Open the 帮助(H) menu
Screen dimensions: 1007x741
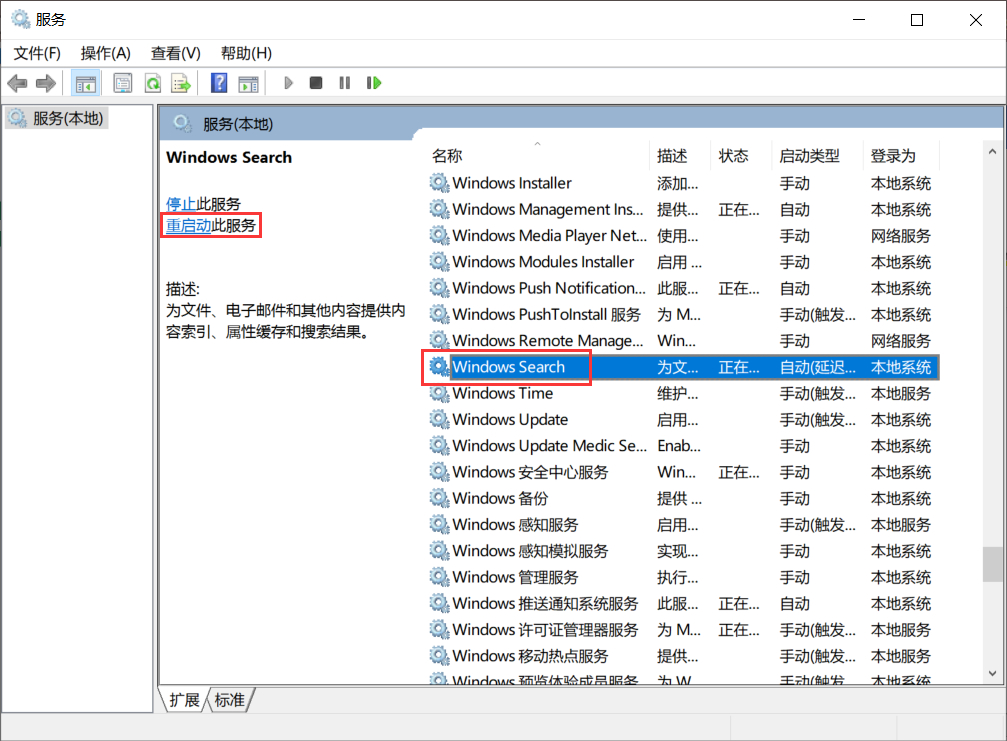(x=246, y=53)
